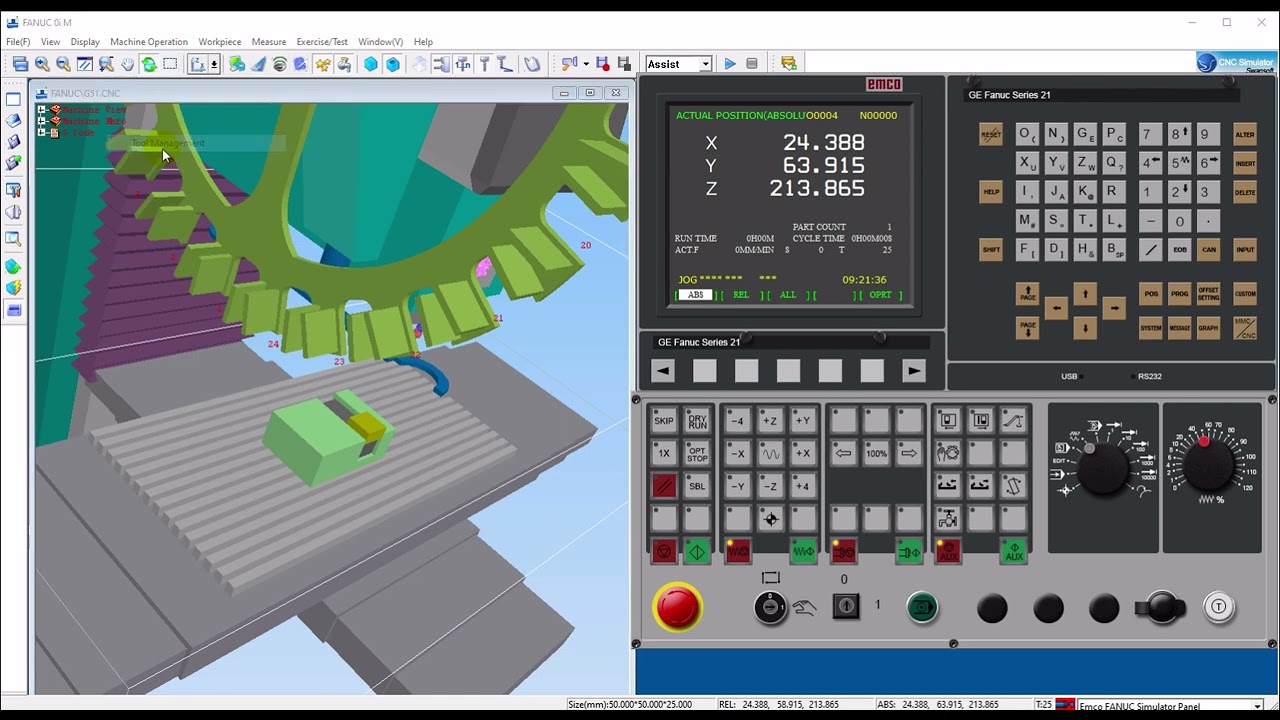Open the Exercise/Test menu
This screenshot has height=720, width=1280.
[x=322, y=42]
